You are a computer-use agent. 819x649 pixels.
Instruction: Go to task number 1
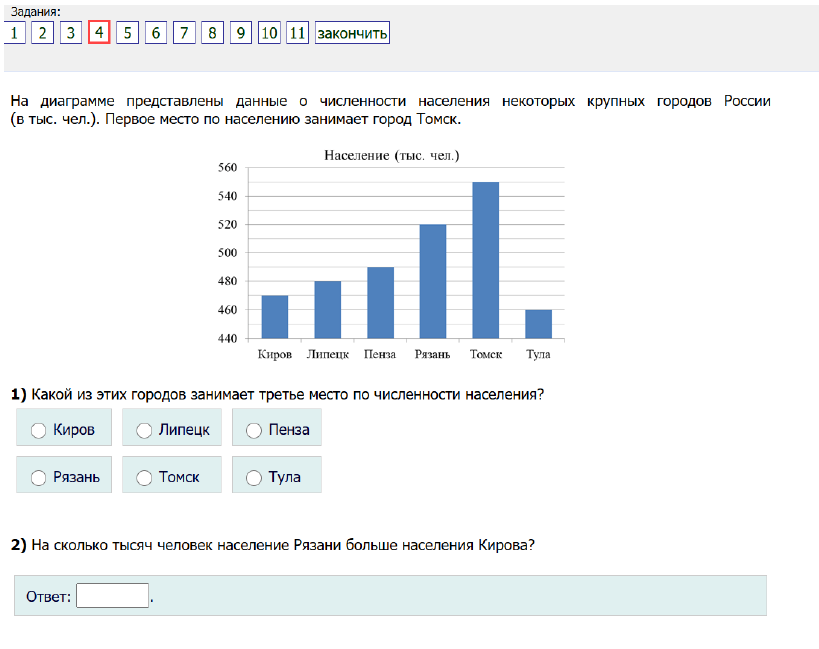click(x=14, y=33)
